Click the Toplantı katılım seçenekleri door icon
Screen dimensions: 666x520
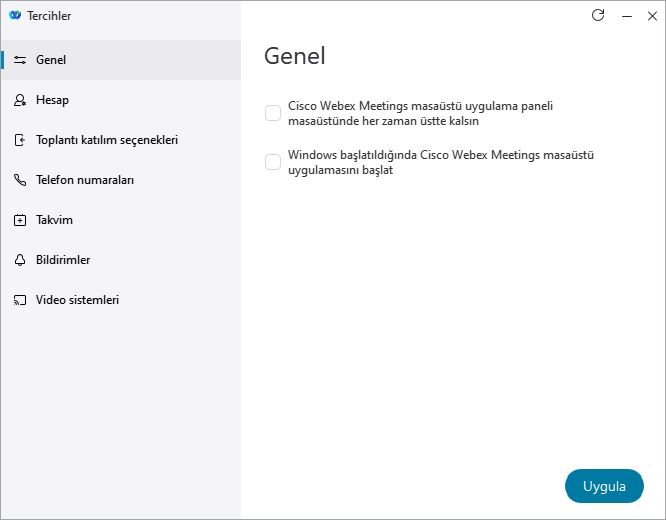coord(20,140)
